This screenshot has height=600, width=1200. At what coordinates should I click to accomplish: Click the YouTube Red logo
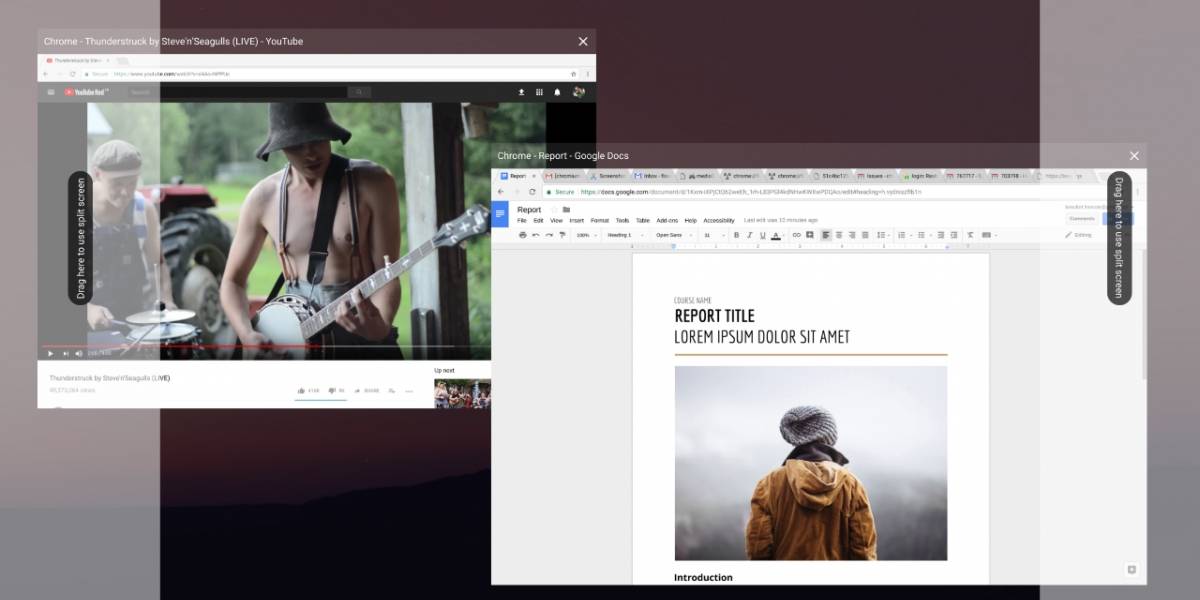pos(86,92)
